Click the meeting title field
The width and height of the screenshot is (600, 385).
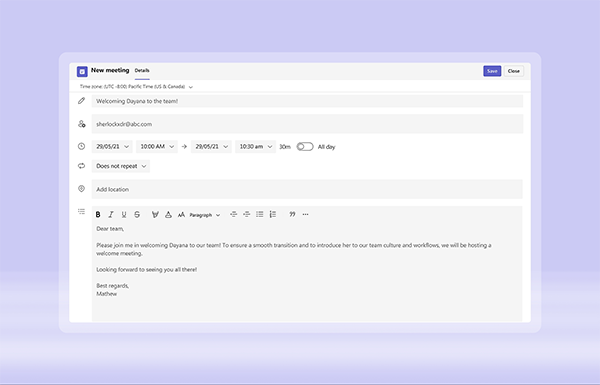tap(307, 101)
